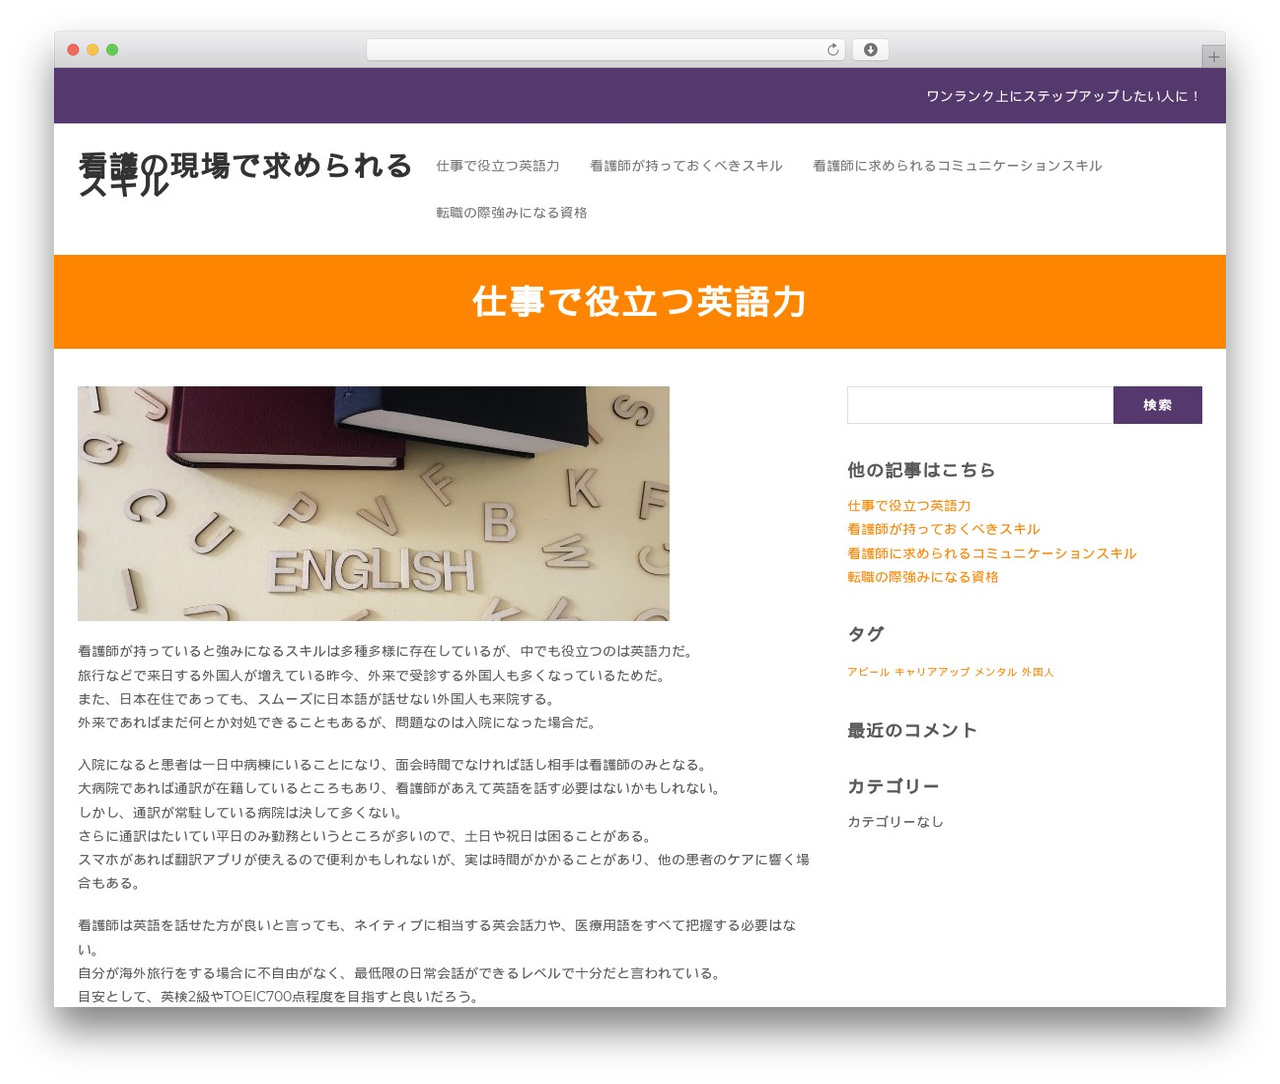Click the line starting 外来であればまだ何とか対処
The image size is (1280, 1084).
coord(337,723)
